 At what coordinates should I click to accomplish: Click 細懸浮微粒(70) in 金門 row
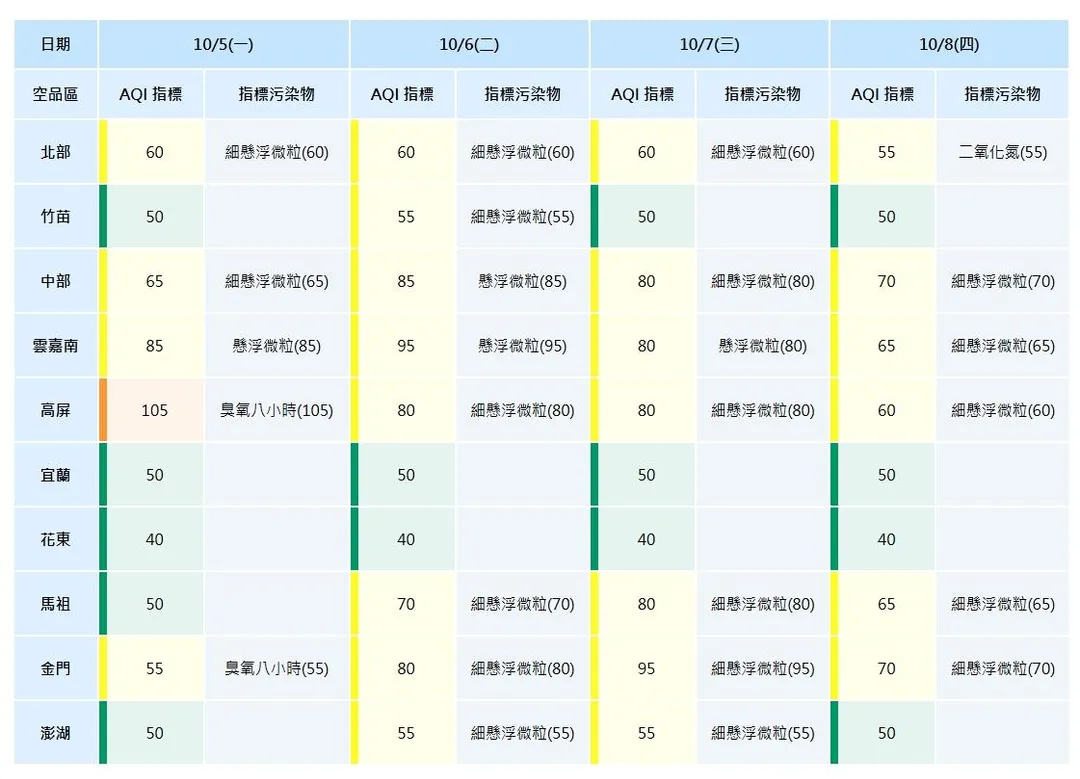tap(1002, 668)
